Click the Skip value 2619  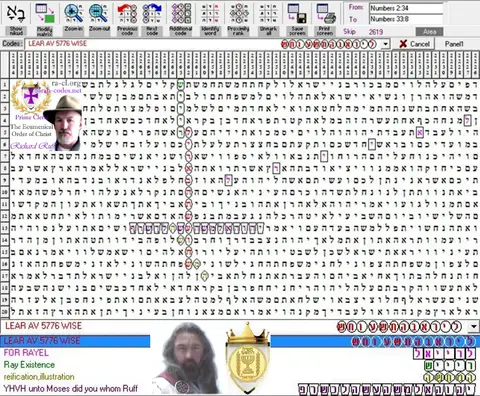click(x=376, y=32)
